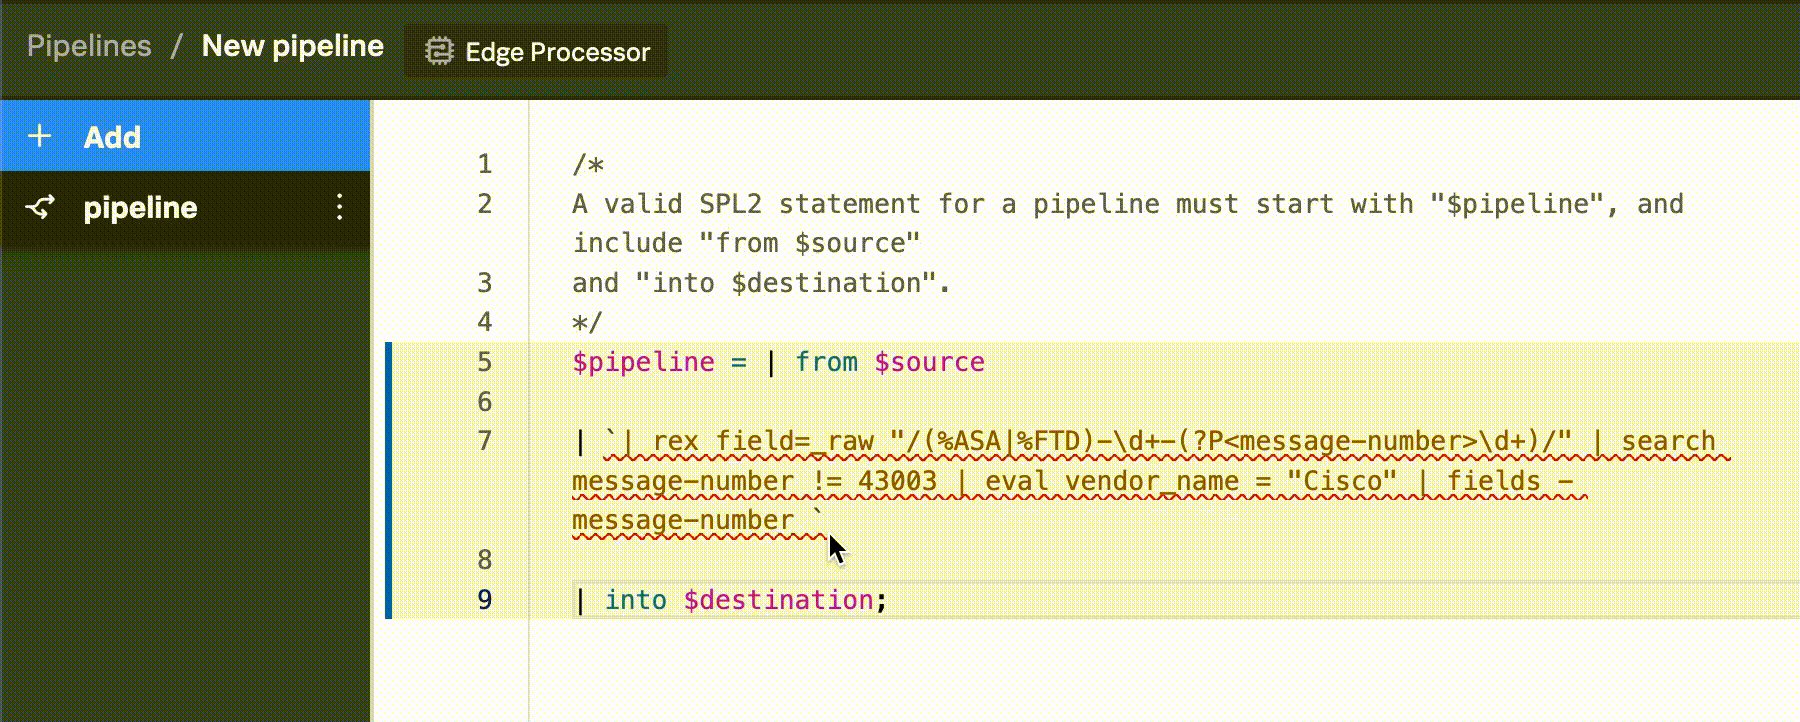Place cursor on $destination in line 9
Image resolution: width=1800 pixels, height=722 pixels.
778,600
